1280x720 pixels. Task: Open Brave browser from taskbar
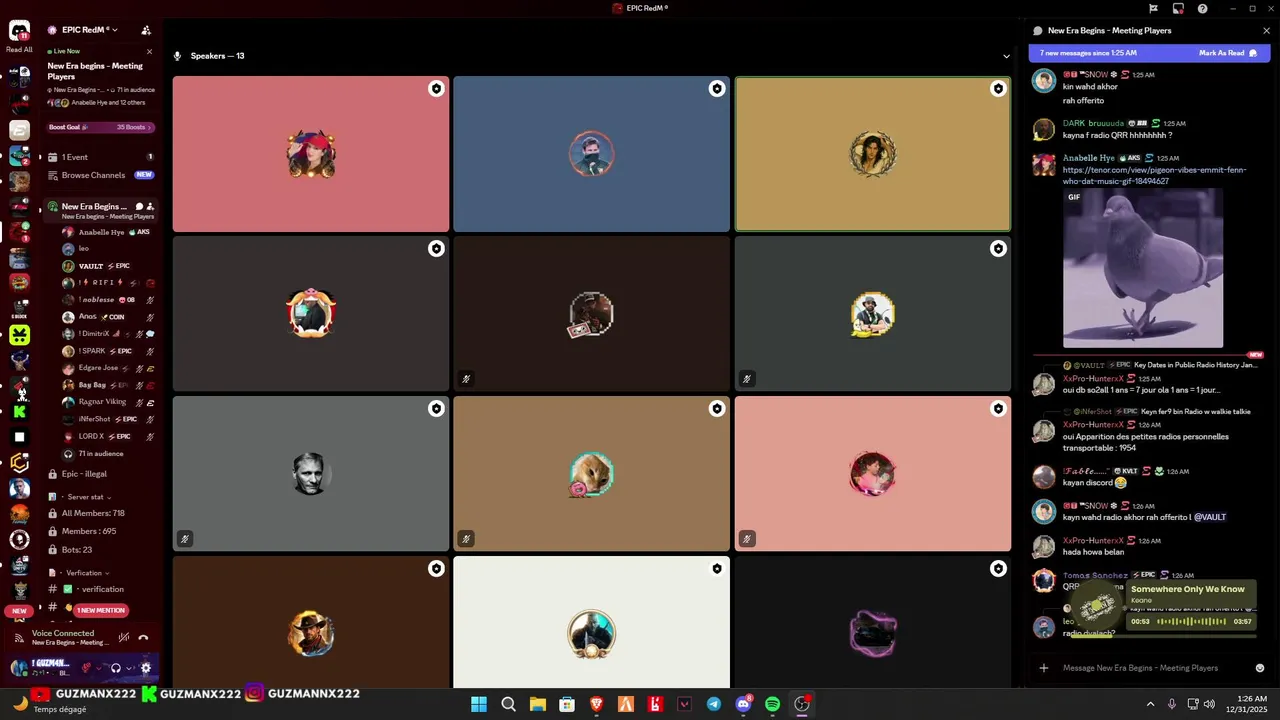597,704
